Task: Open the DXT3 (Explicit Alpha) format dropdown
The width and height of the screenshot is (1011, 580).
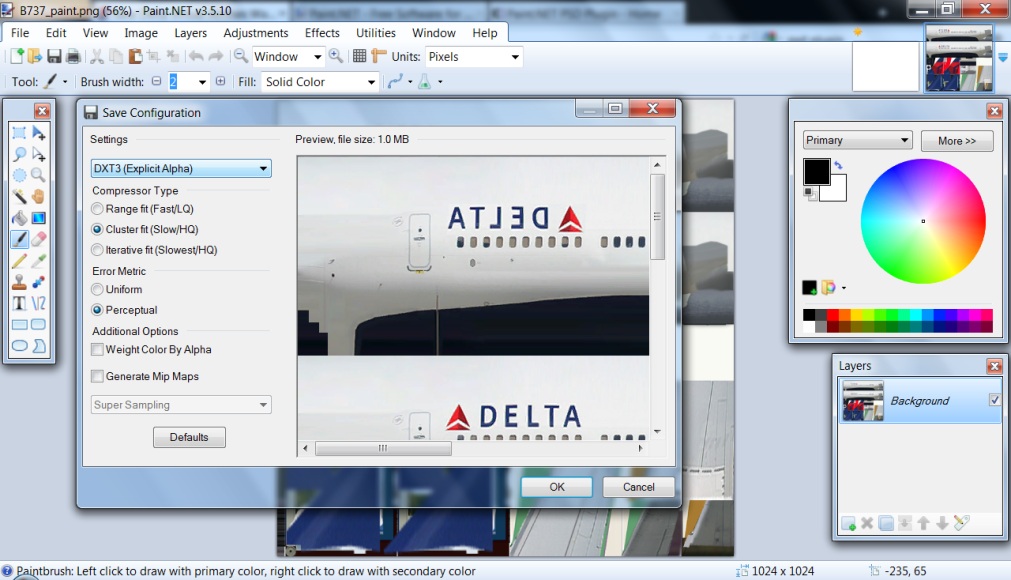Action: pos(181,168)
